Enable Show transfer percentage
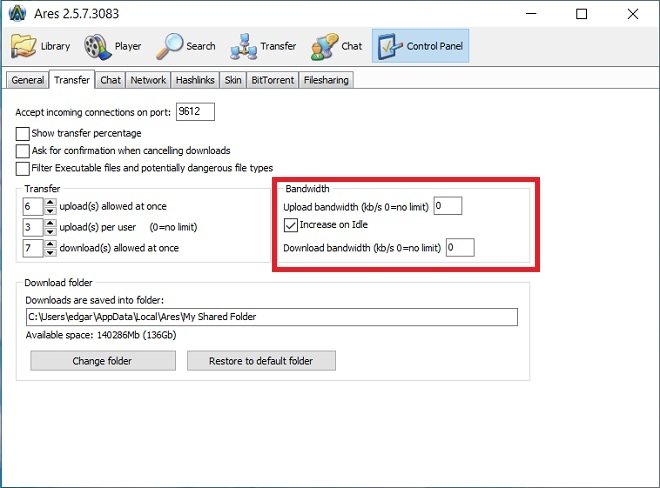The image size is (660, 488). click(22, 134)
